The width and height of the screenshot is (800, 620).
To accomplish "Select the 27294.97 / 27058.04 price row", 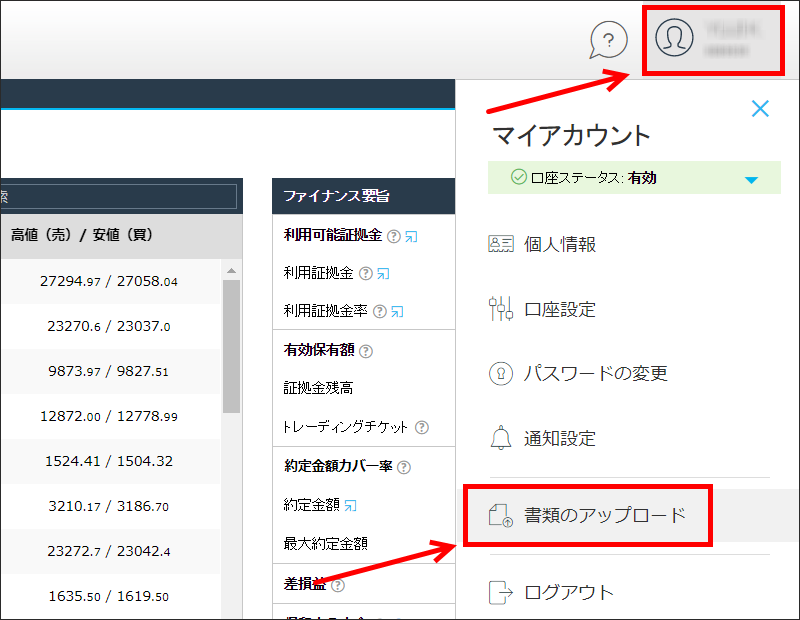I will [x=110, y=281].
